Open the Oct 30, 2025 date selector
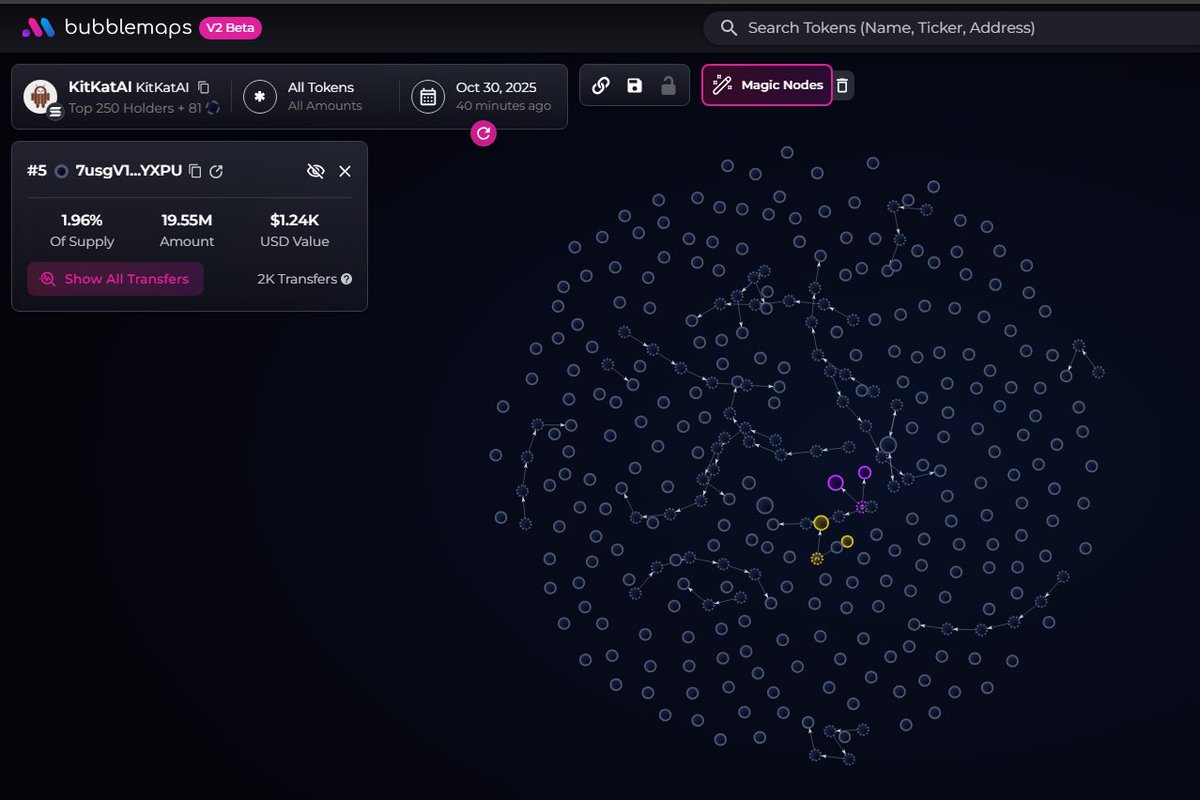 (x=486, y=96)
